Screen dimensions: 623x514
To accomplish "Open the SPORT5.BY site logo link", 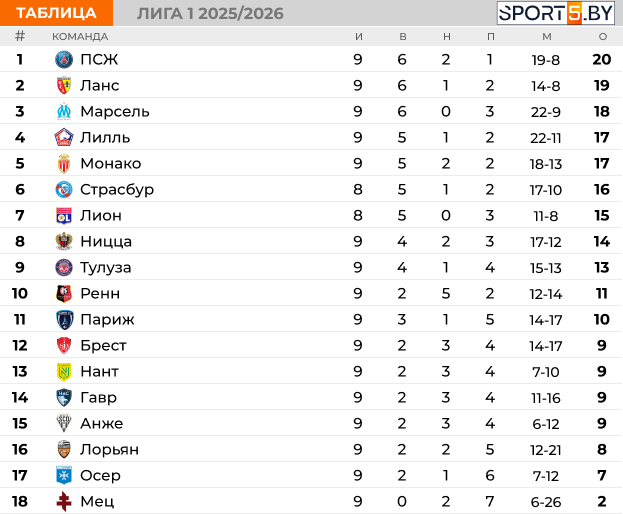I will (555, 13).
